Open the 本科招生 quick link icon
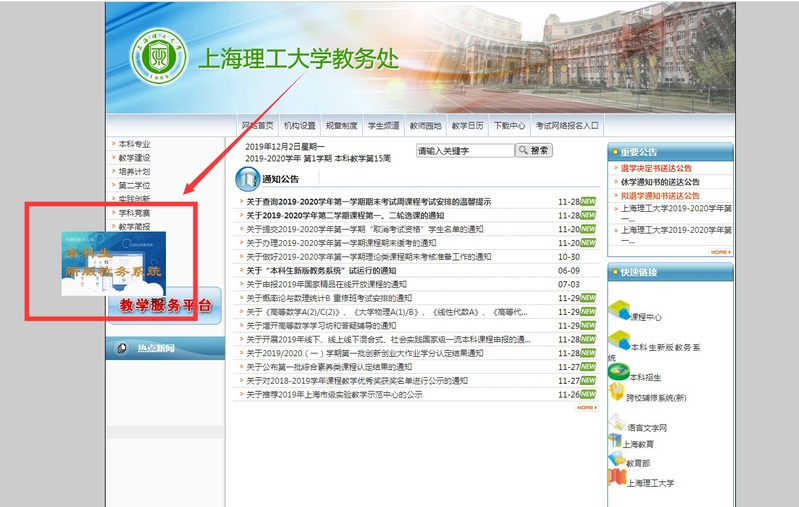 (618, 372)
